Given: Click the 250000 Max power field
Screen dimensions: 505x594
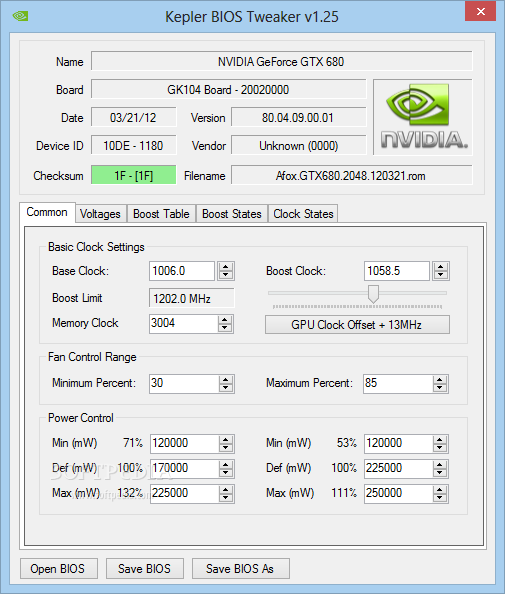Looking at the screenshot, I should click(x=399, y=494).
